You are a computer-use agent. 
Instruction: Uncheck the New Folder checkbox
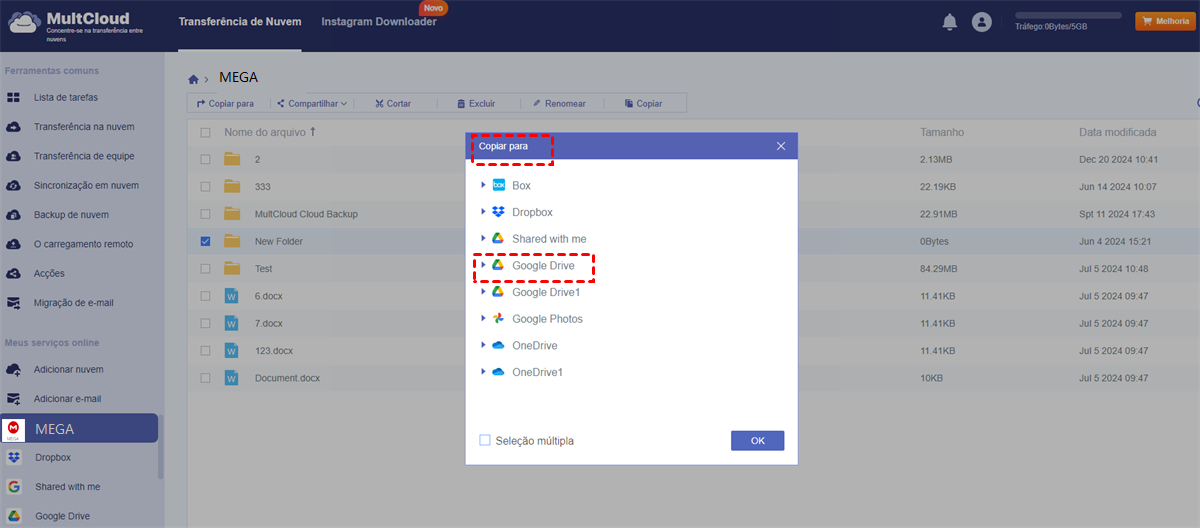click(205, 241)
